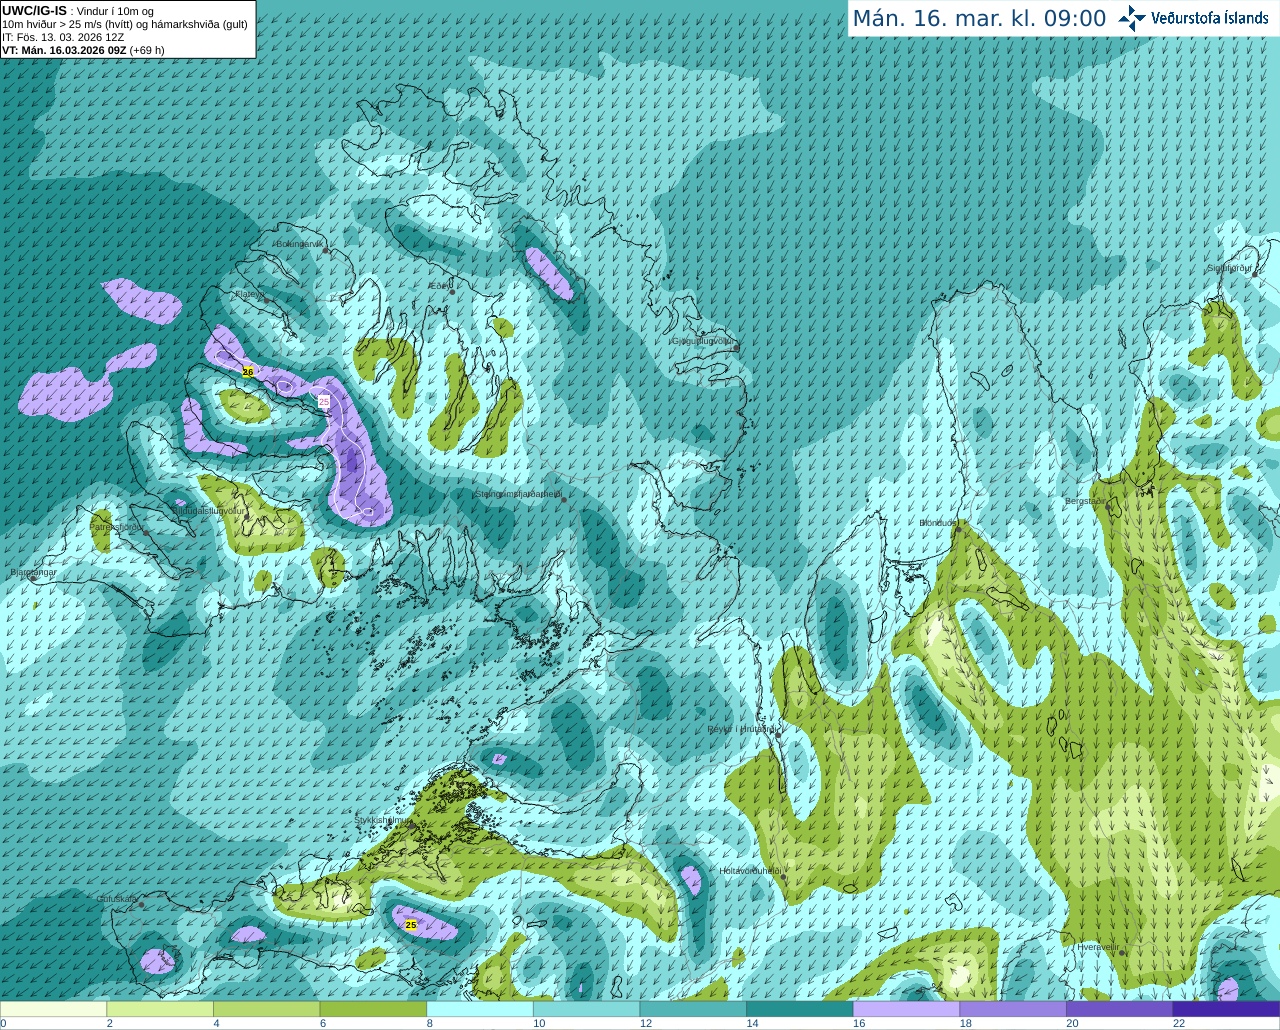Click the 6–8 m/s olive green swatch
The height and width of the screenshot is (1030, 1280).
[373, 1009]
